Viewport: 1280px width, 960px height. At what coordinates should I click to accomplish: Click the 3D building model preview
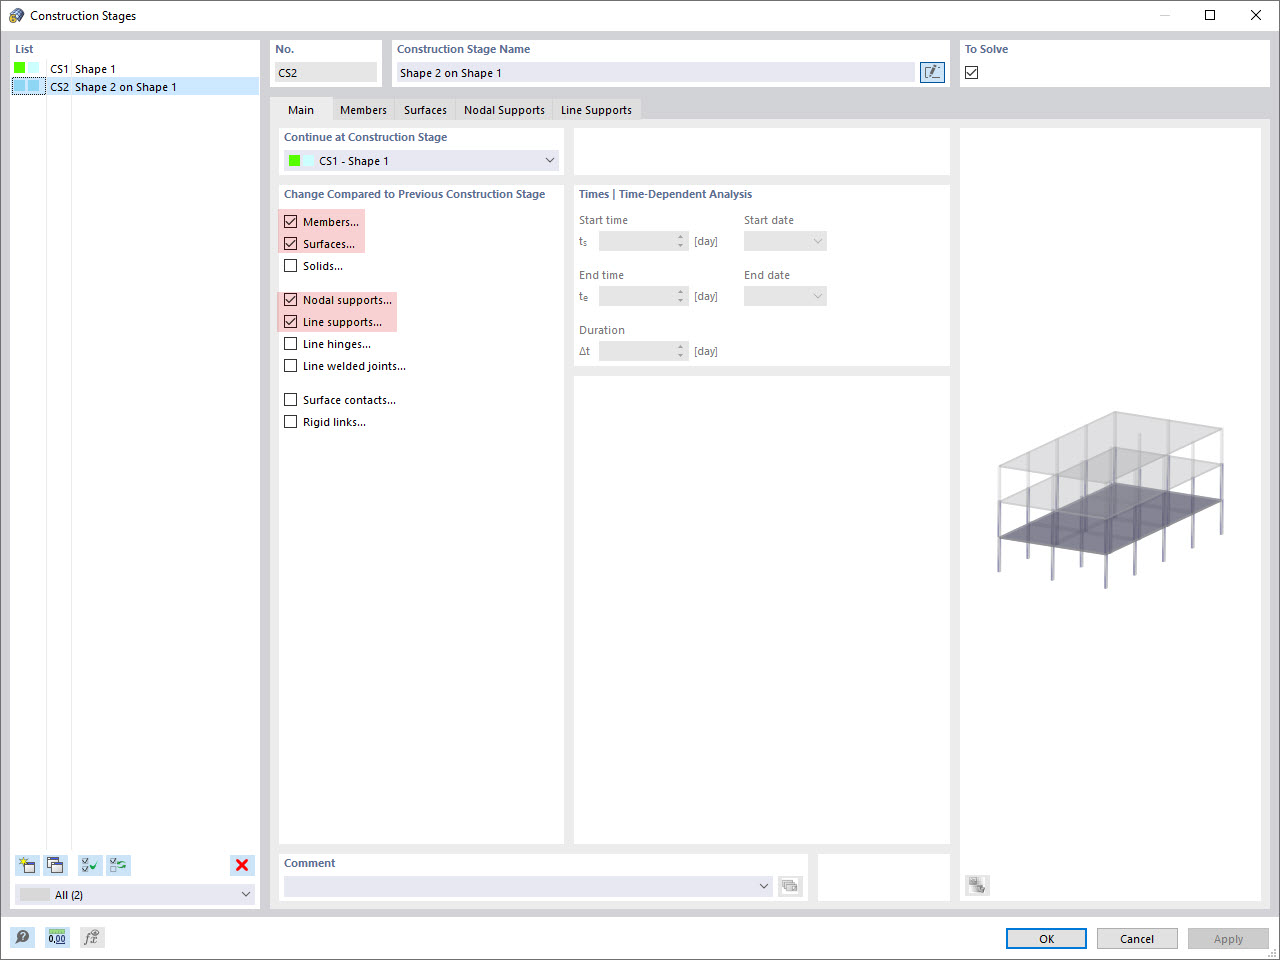click(1110, 498)
